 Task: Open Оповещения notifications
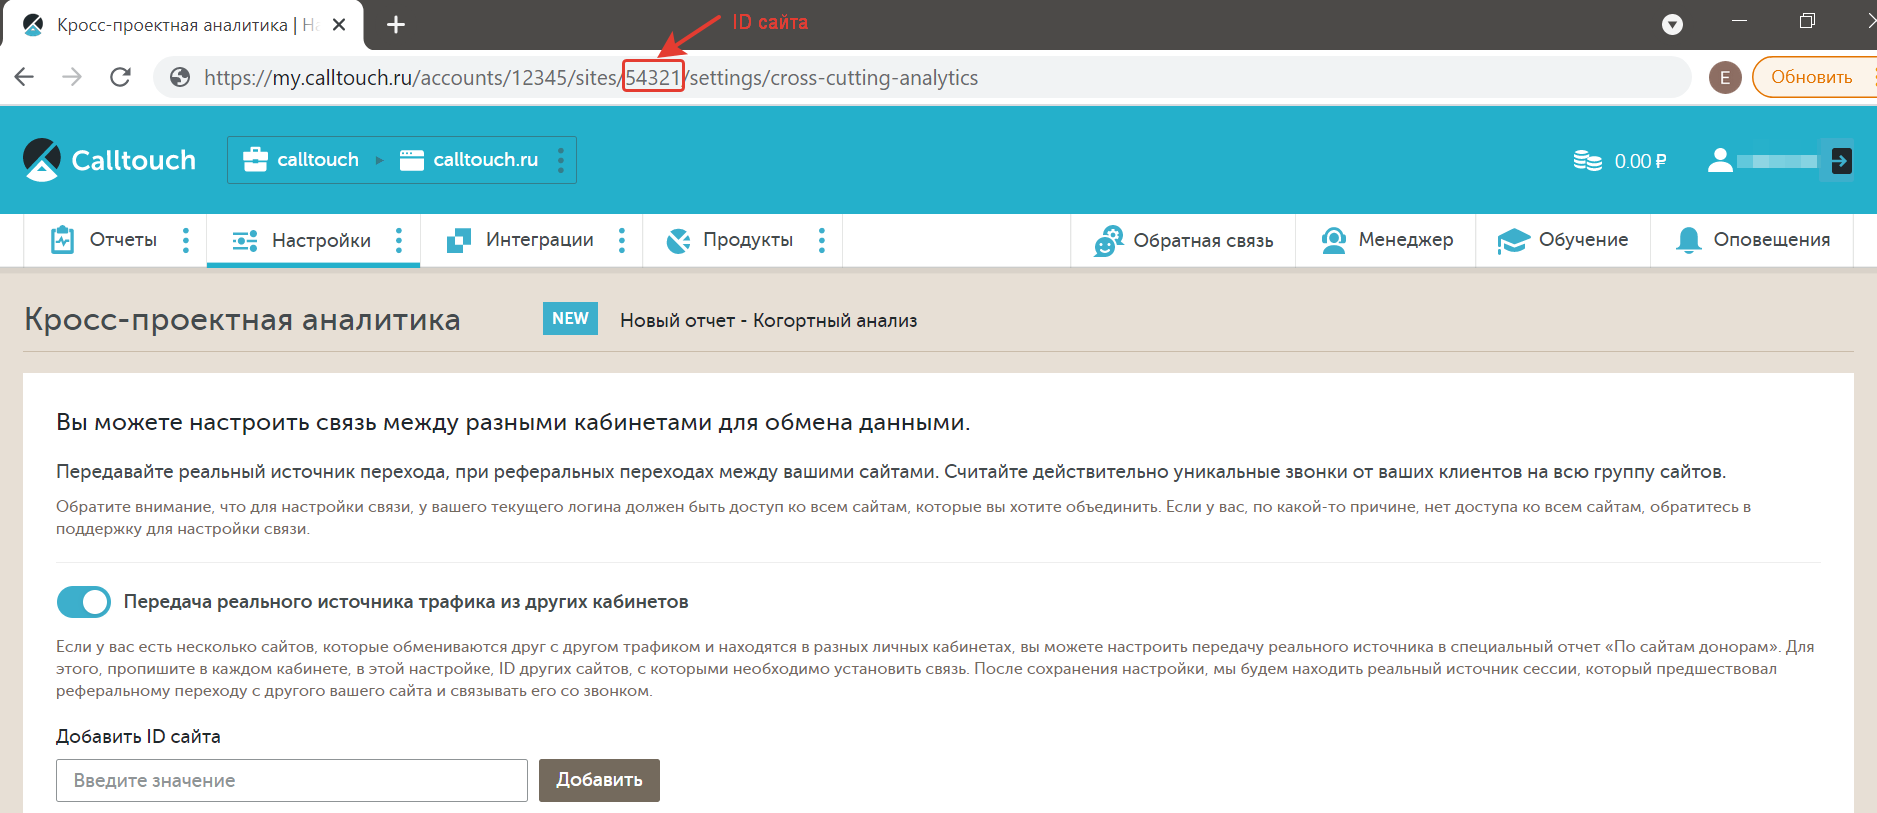[1752, 240]
